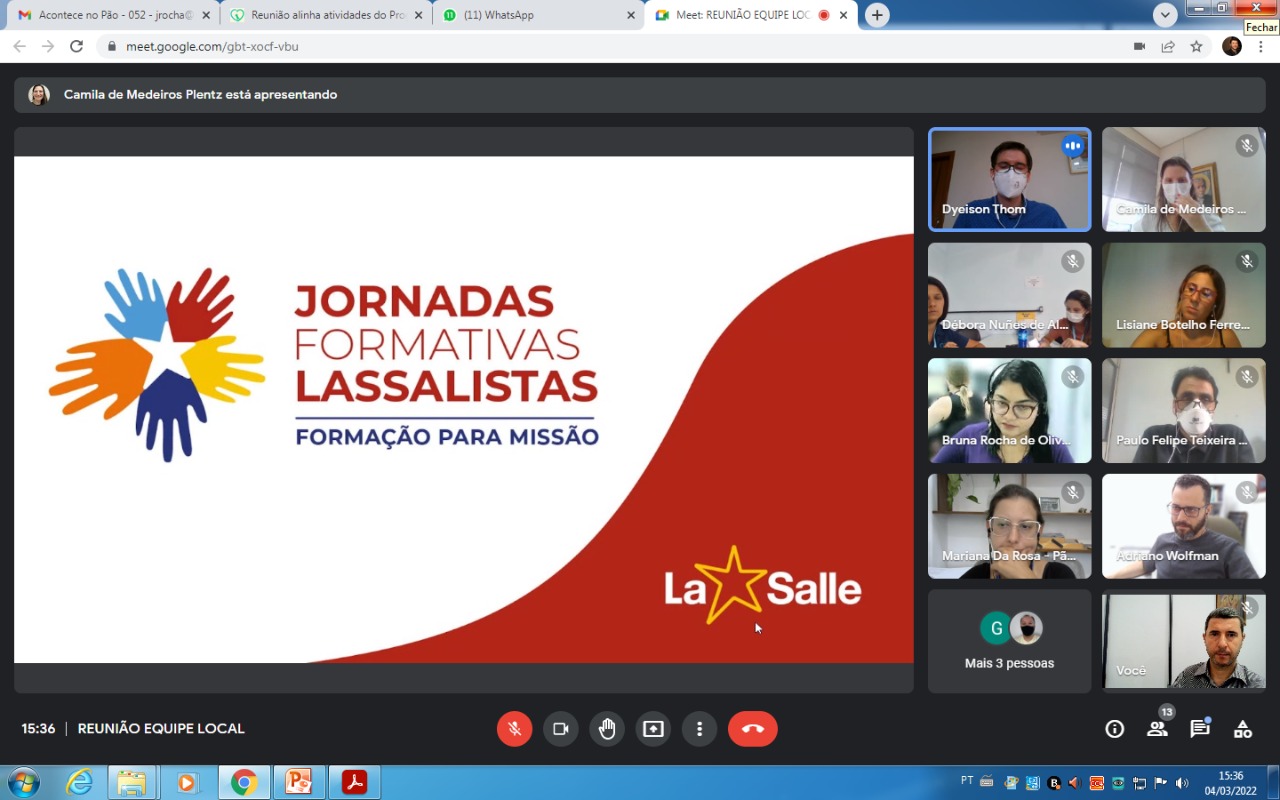
Task: Open the activities panel
Action: coord(1243,729)
